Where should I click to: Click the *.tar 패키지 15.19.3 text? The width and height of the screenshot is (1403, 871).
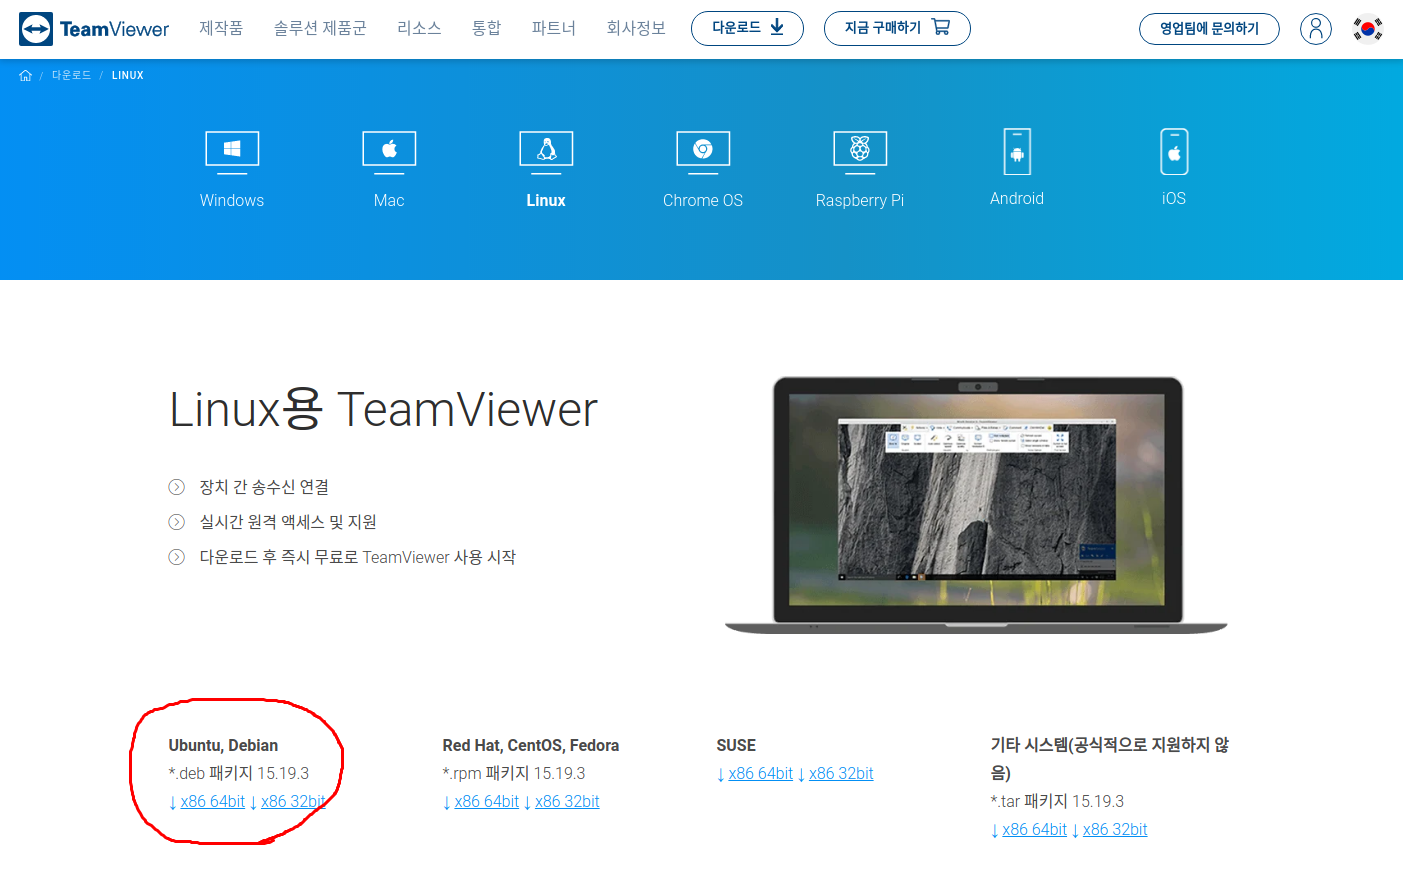[1057, 801]
